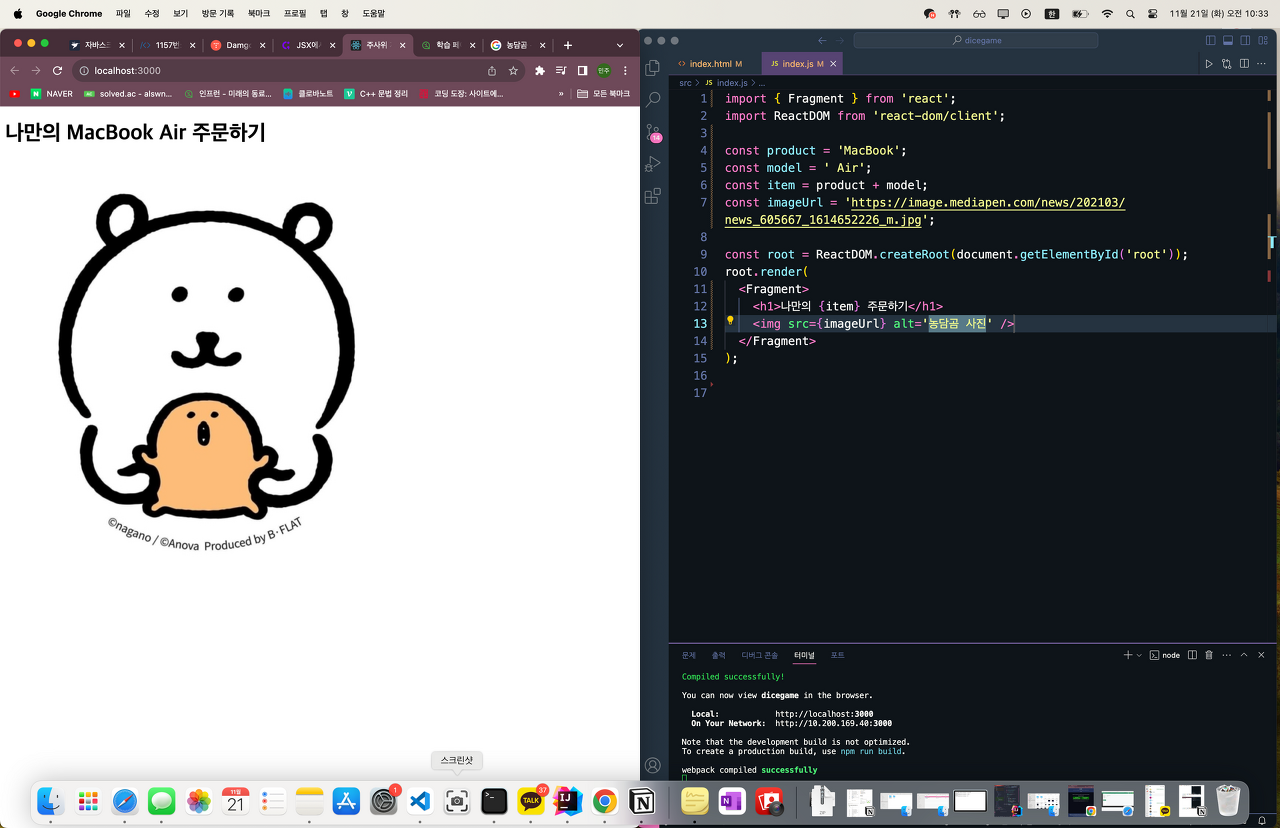Open the Accounts icon in VS Code
Viewport: 1280px width, 828px height.
tap(653, 766)
